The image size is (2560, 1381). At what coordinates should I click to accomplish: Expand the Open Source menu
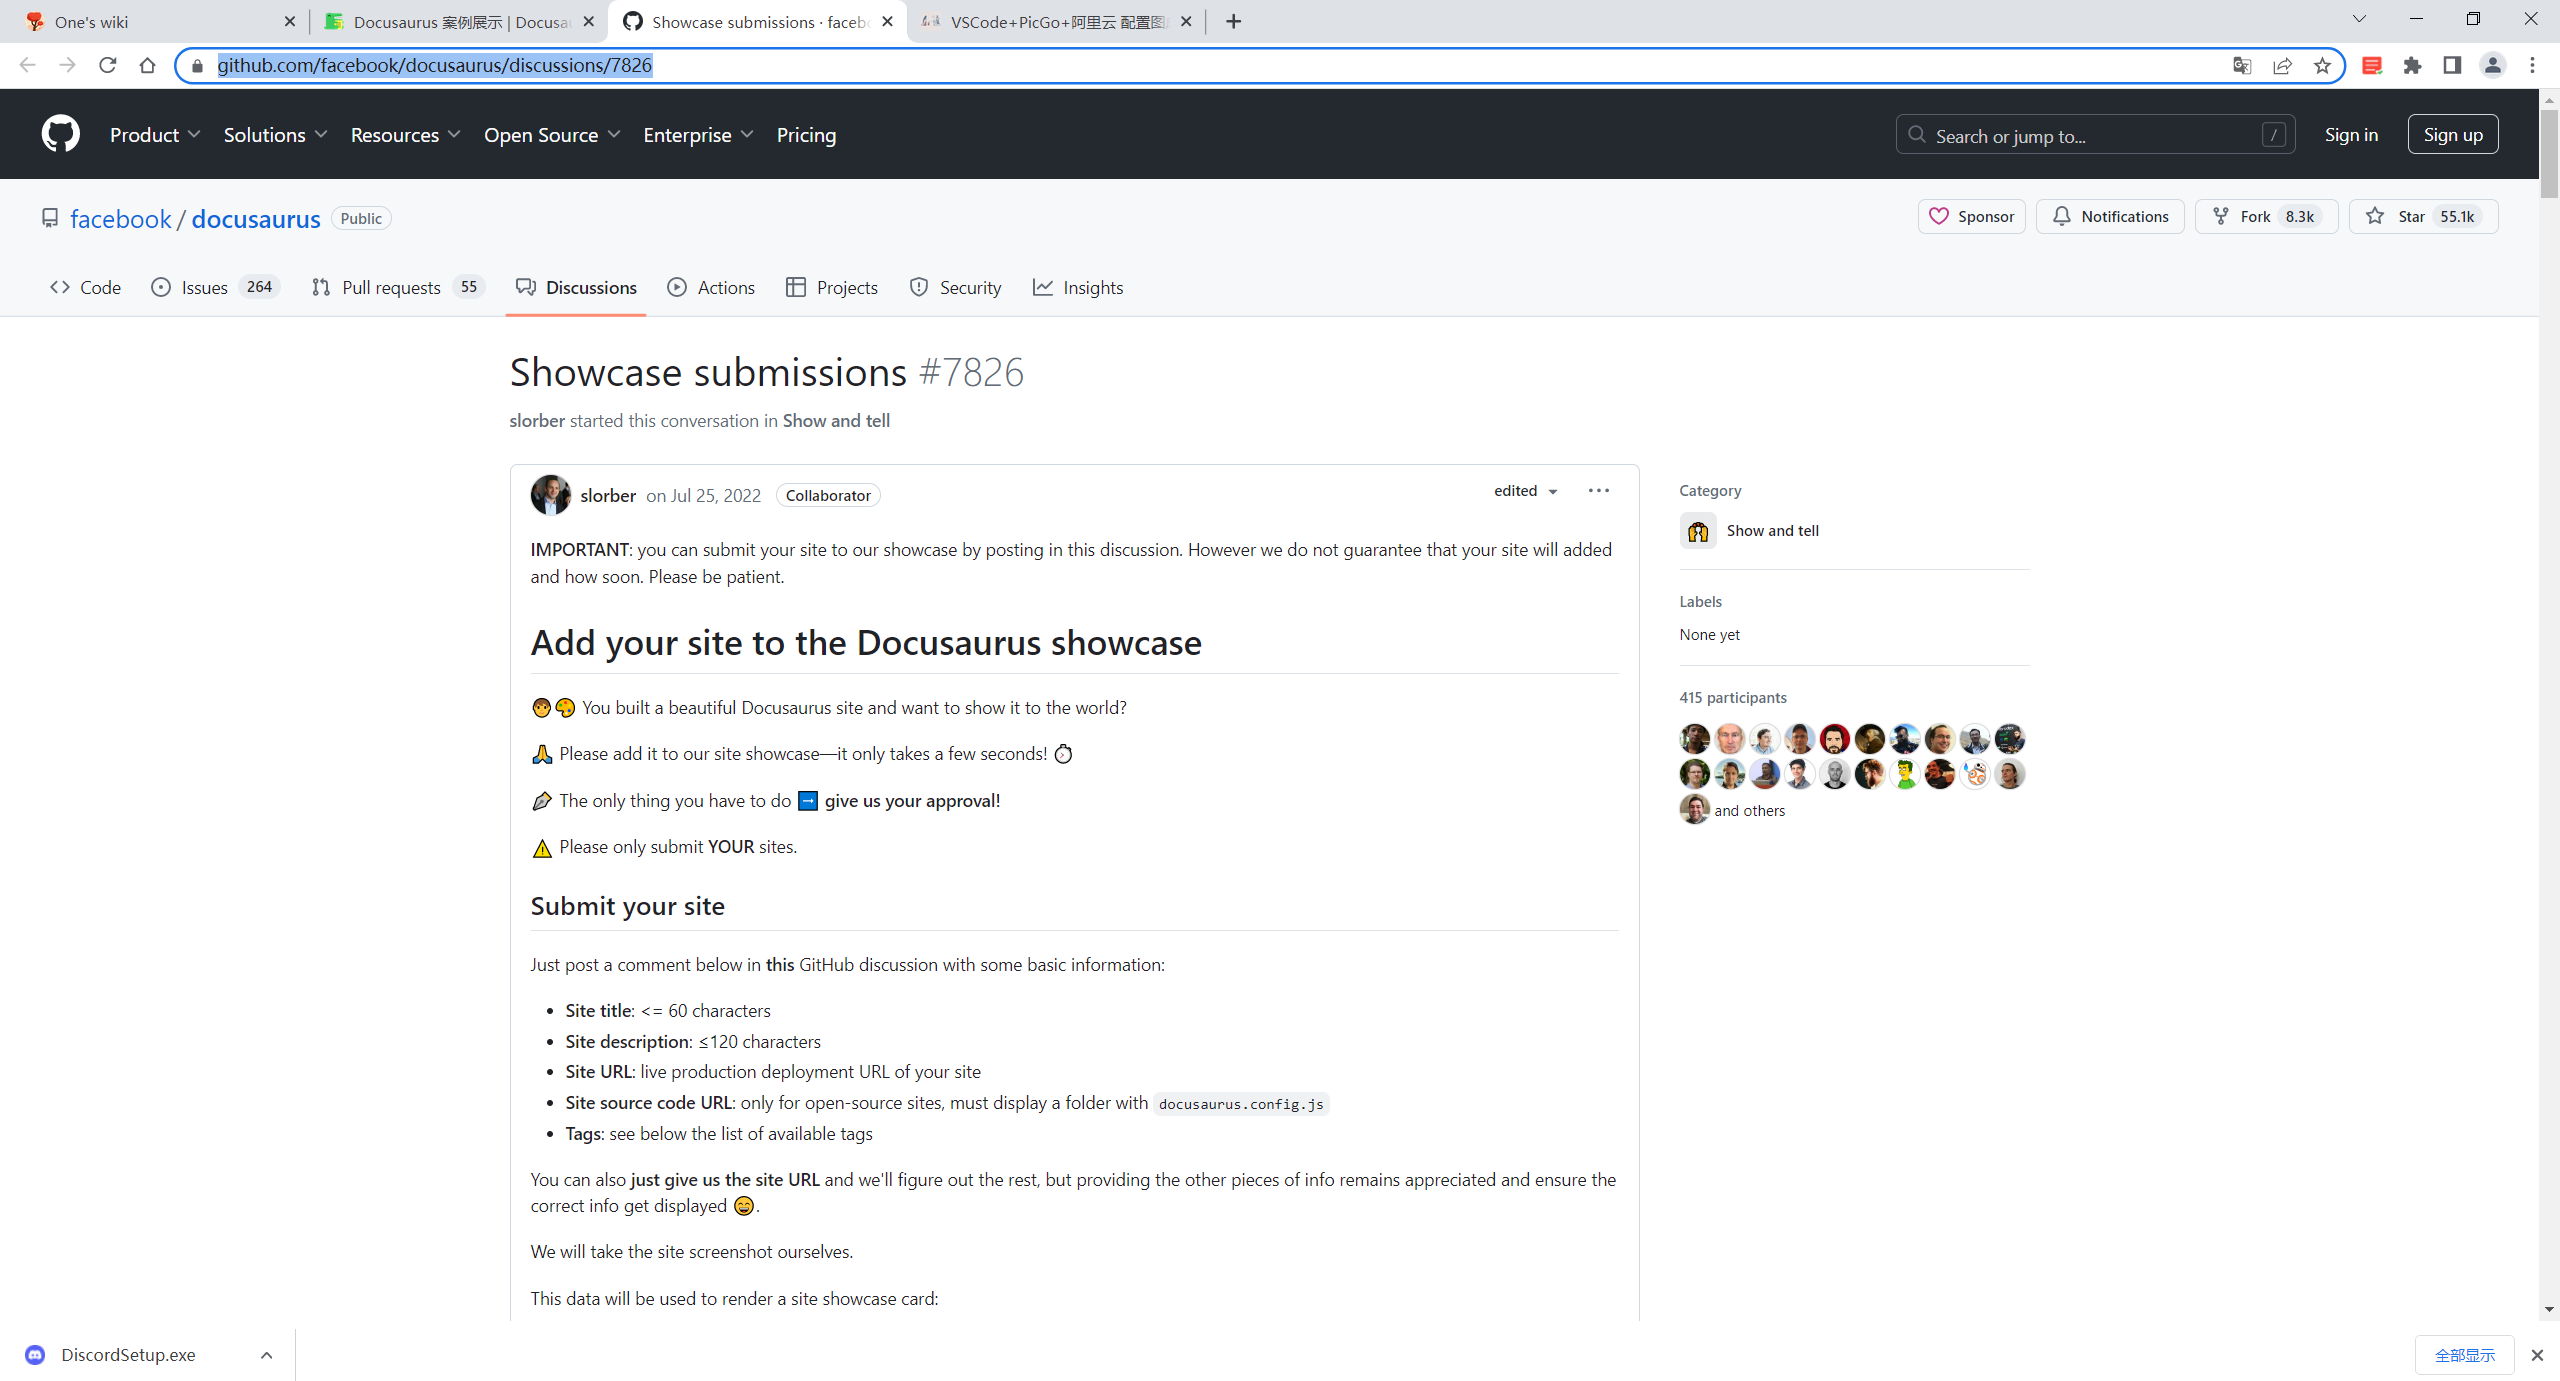[552, 135]
